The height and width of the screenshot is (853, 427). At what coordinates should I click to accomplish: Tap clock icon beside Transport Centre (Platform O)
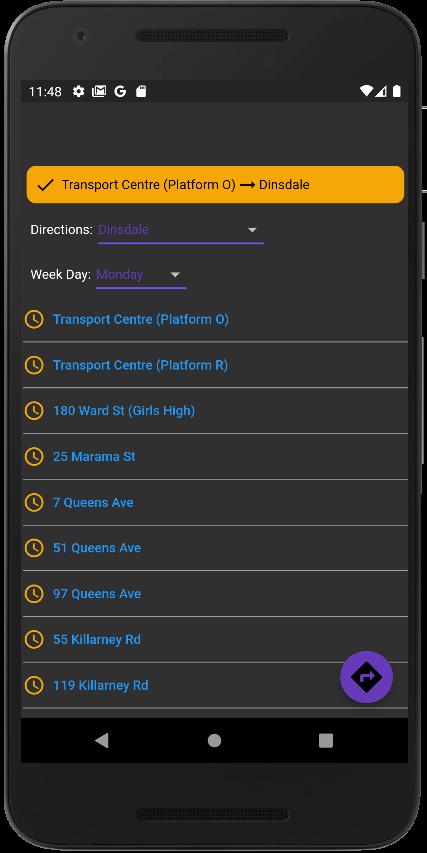pos(34,319)
